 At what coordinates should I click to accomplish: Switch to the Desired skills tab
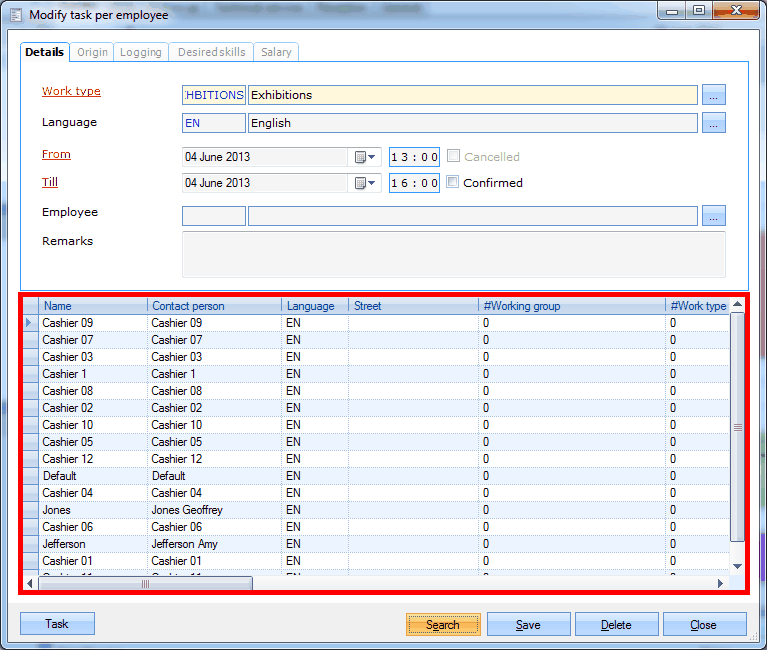210,52
